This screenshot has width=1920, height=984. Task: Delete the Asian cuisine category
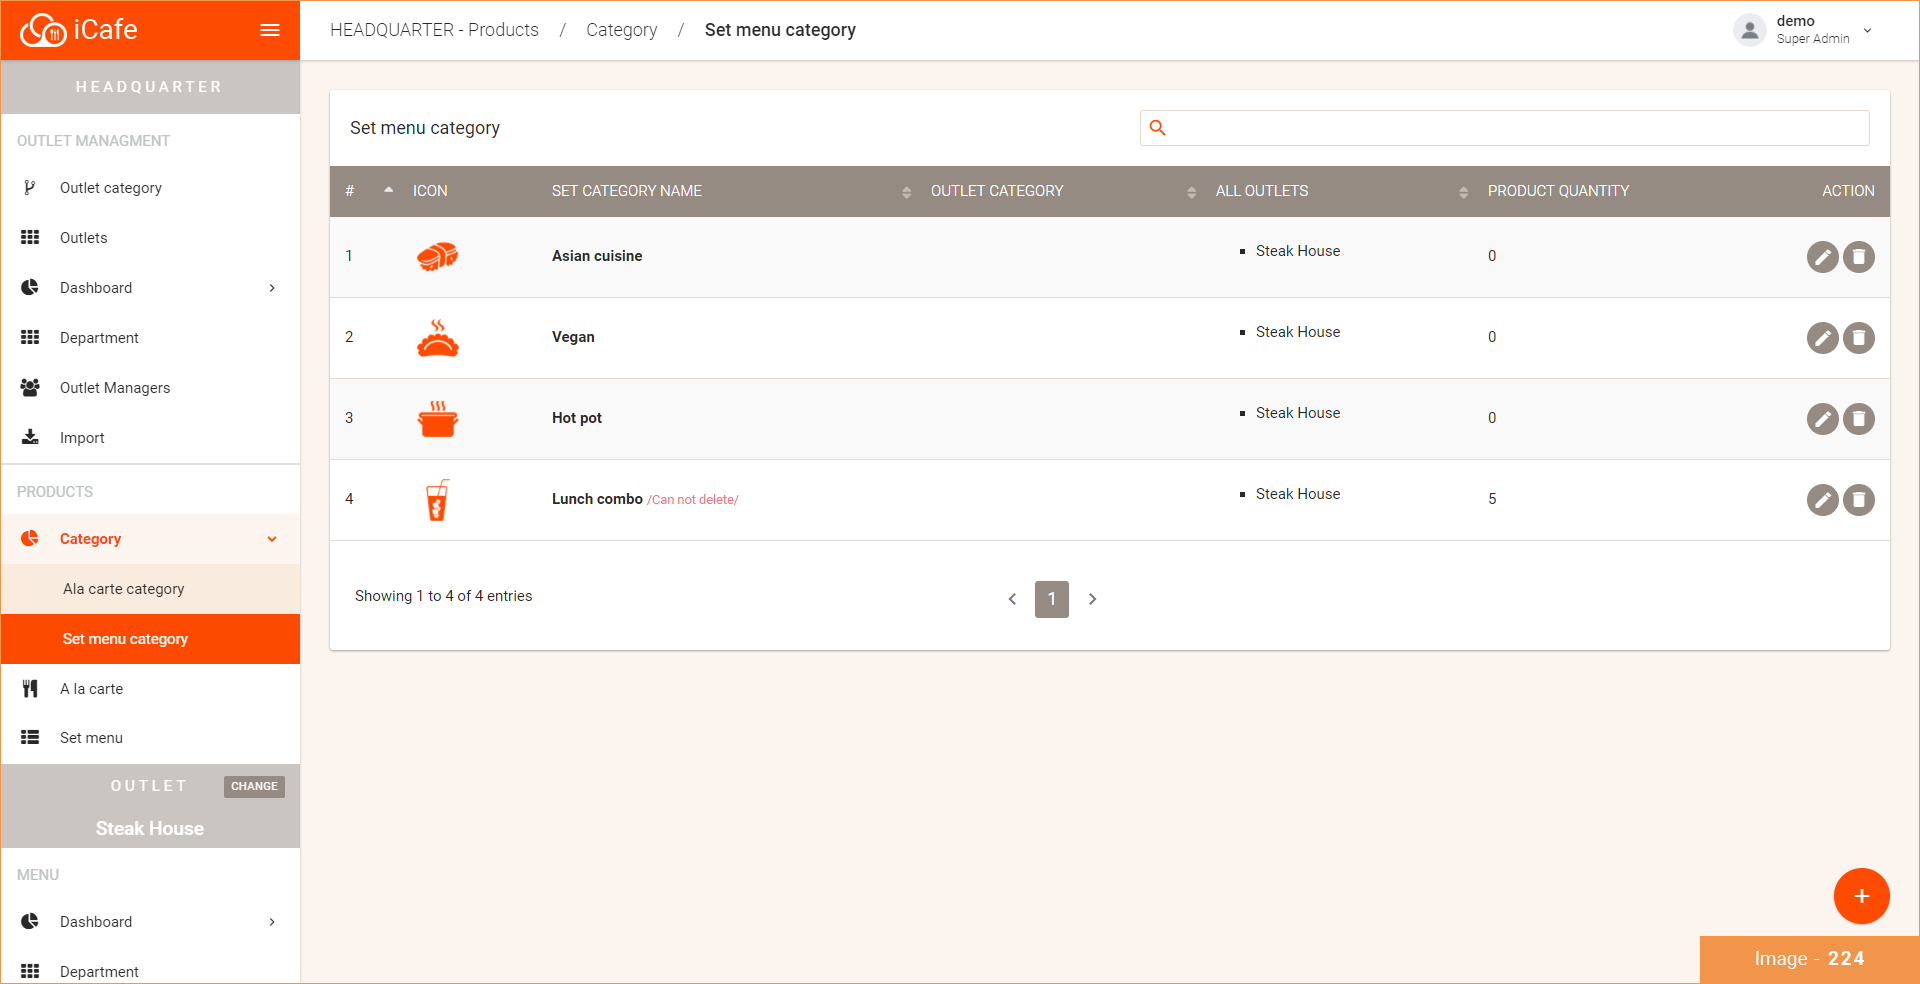(x=1859, y=257)
